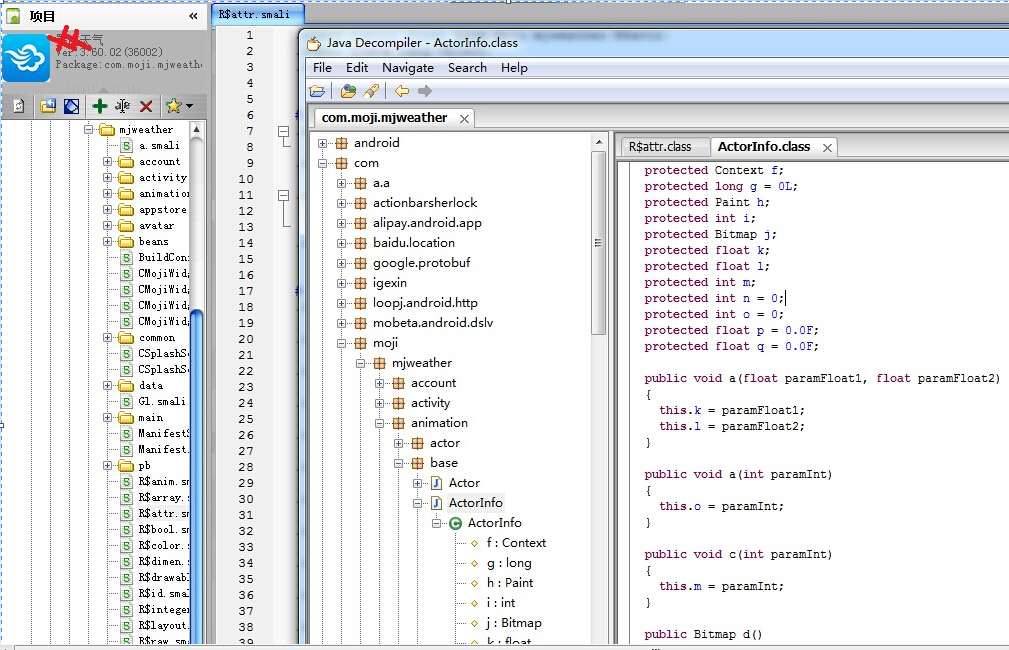The image size is (1009, 650).
Task: Open the File menu in Java Decompiler
Action: (x=322, y=68)
